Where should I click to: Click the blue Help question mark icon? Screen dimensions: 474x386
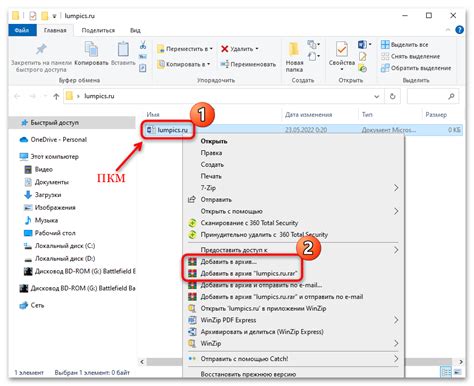tap(459, 30)
